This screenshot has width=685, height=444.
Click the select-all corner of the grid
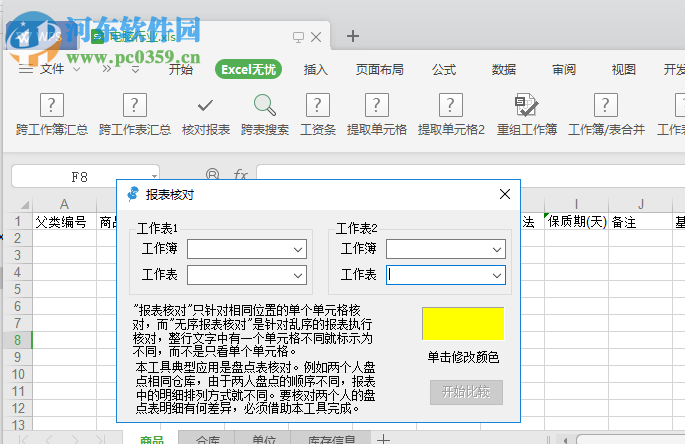tap(25, 205)
